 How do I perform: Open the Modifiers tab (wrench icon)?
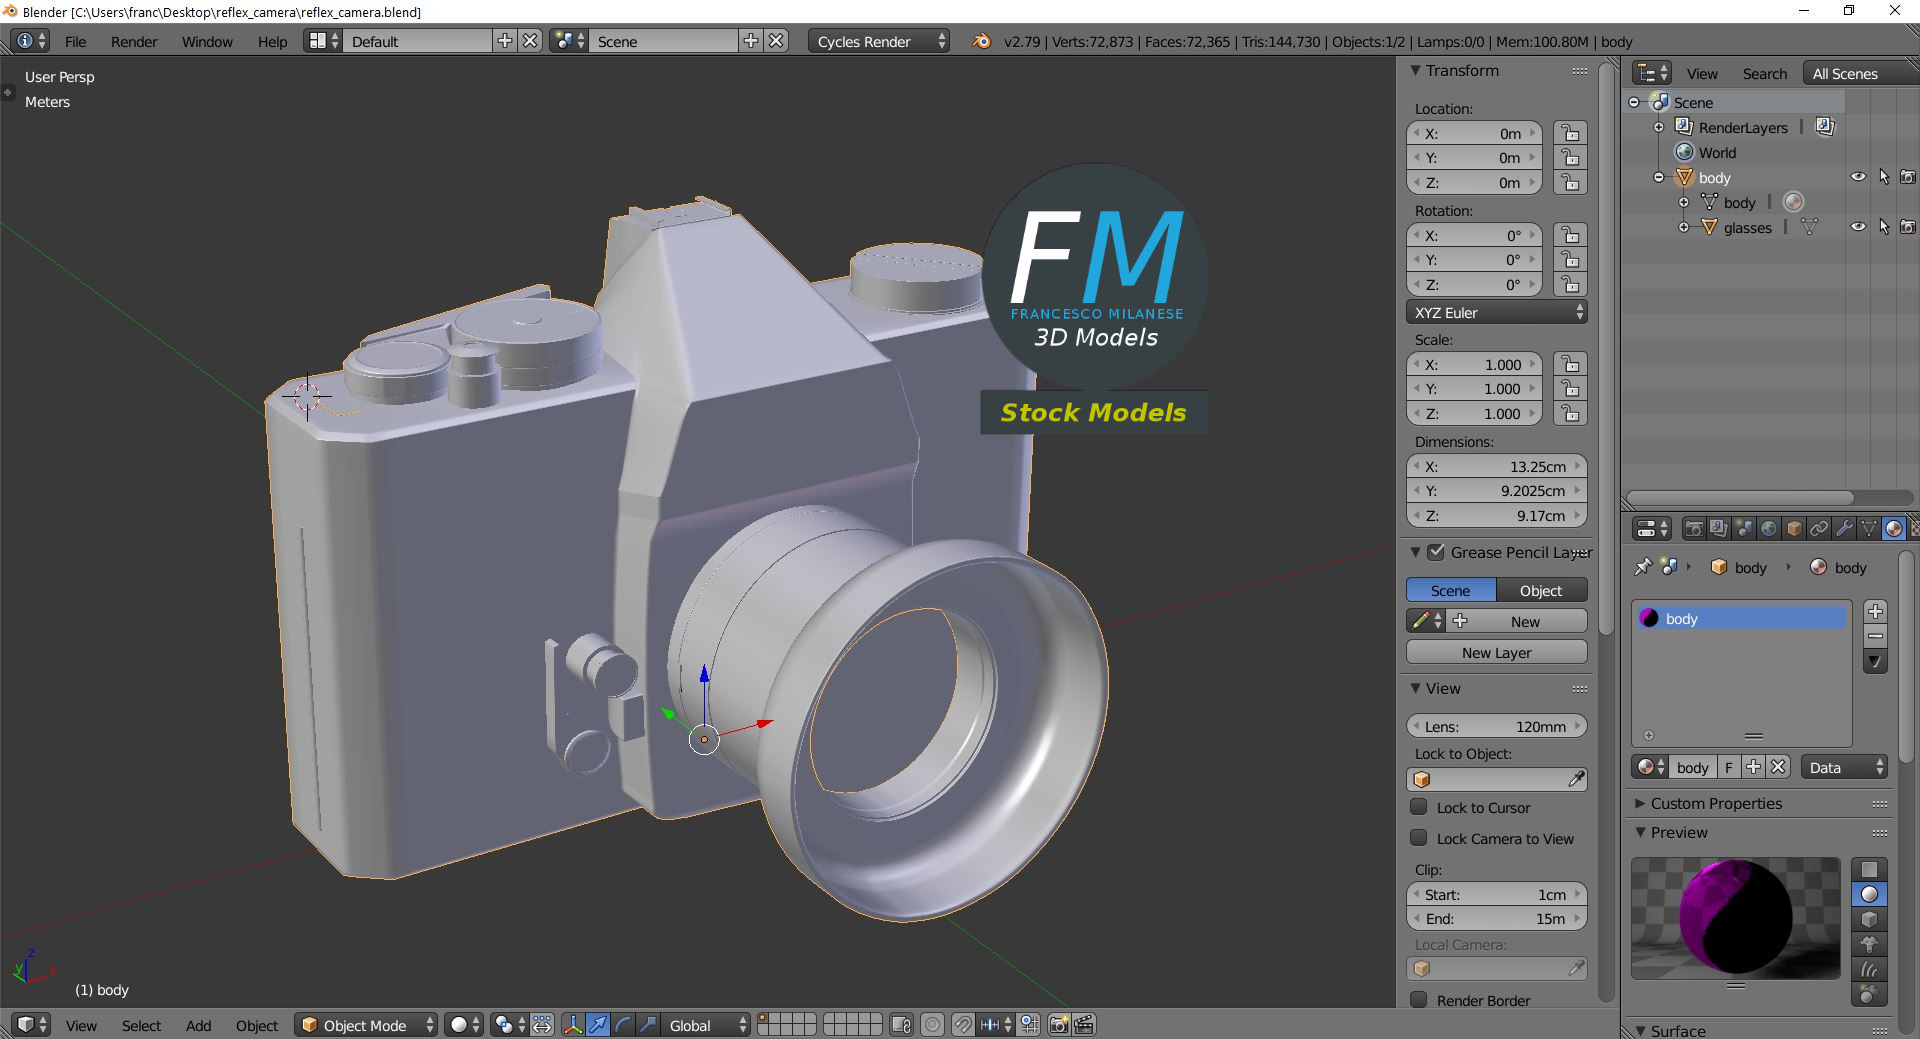[x=1844, y=529]
